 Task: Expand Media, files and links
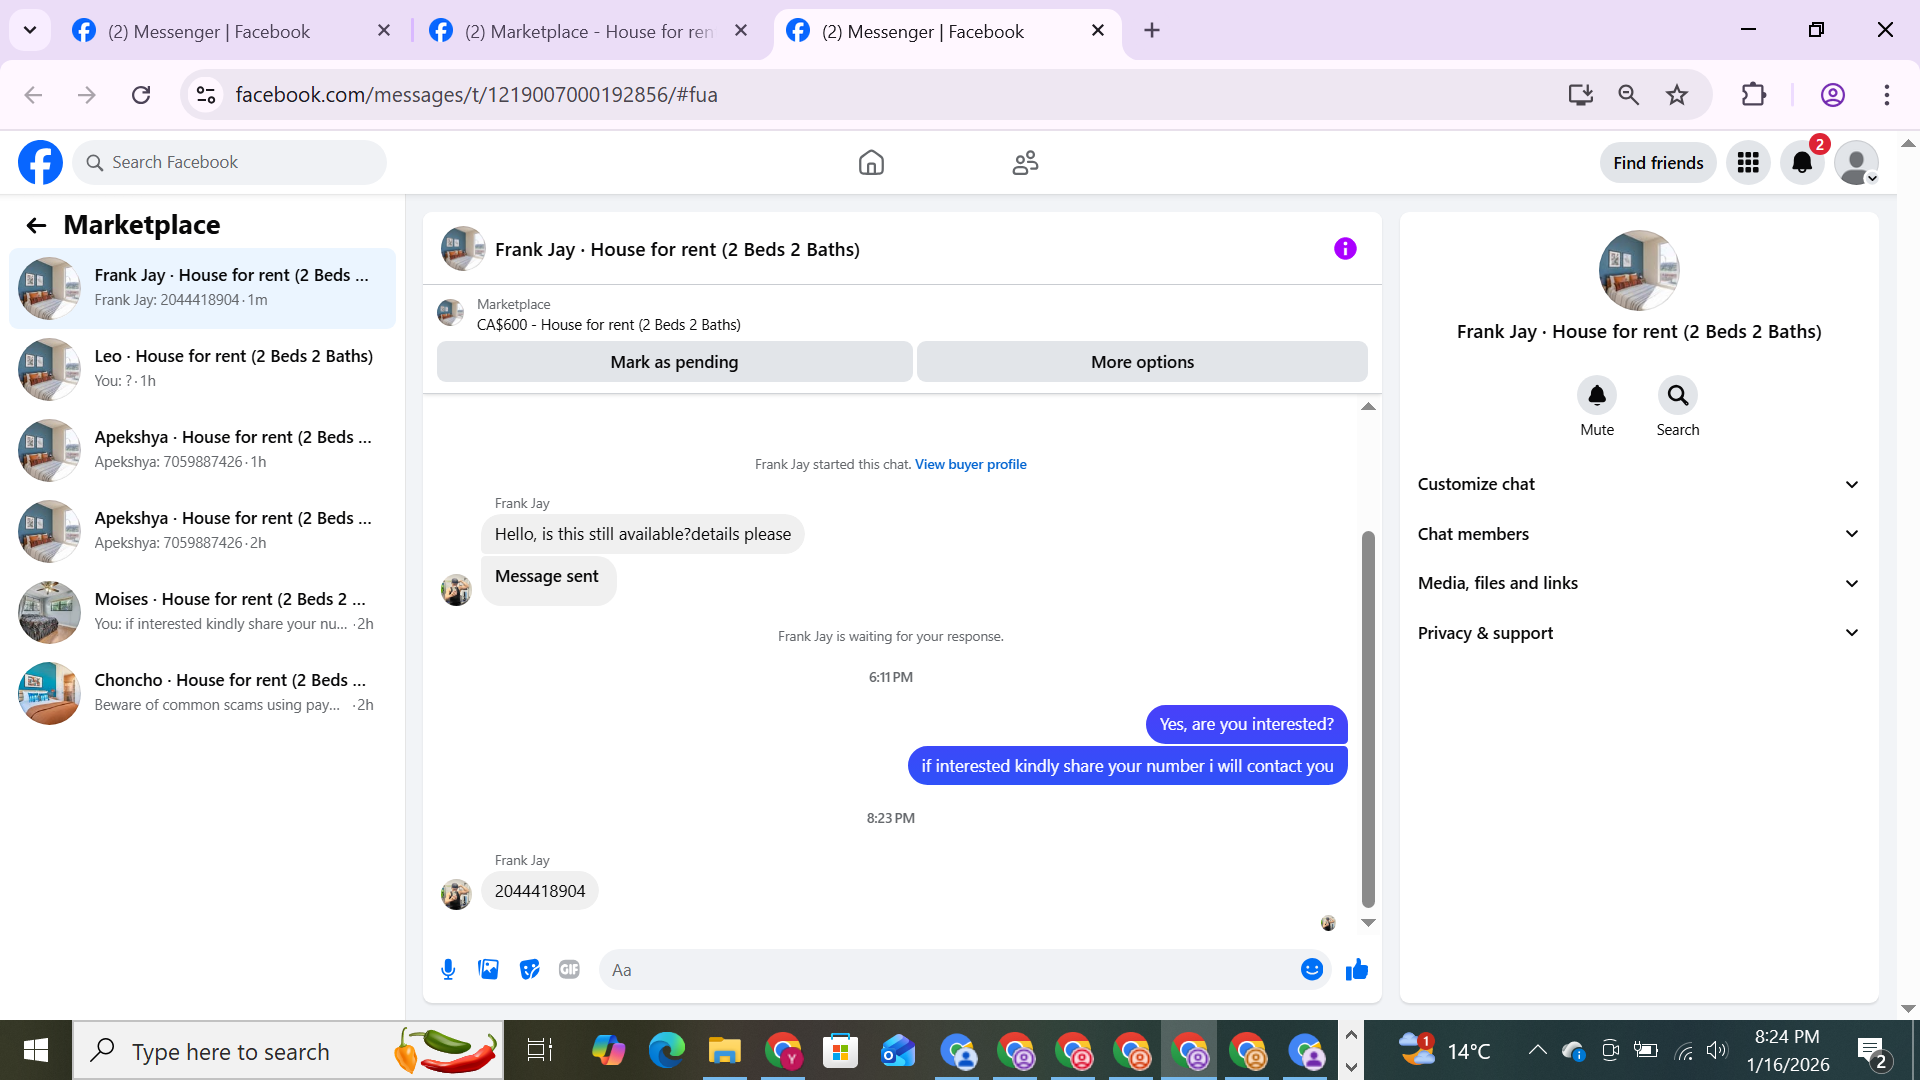(1638, 583)
